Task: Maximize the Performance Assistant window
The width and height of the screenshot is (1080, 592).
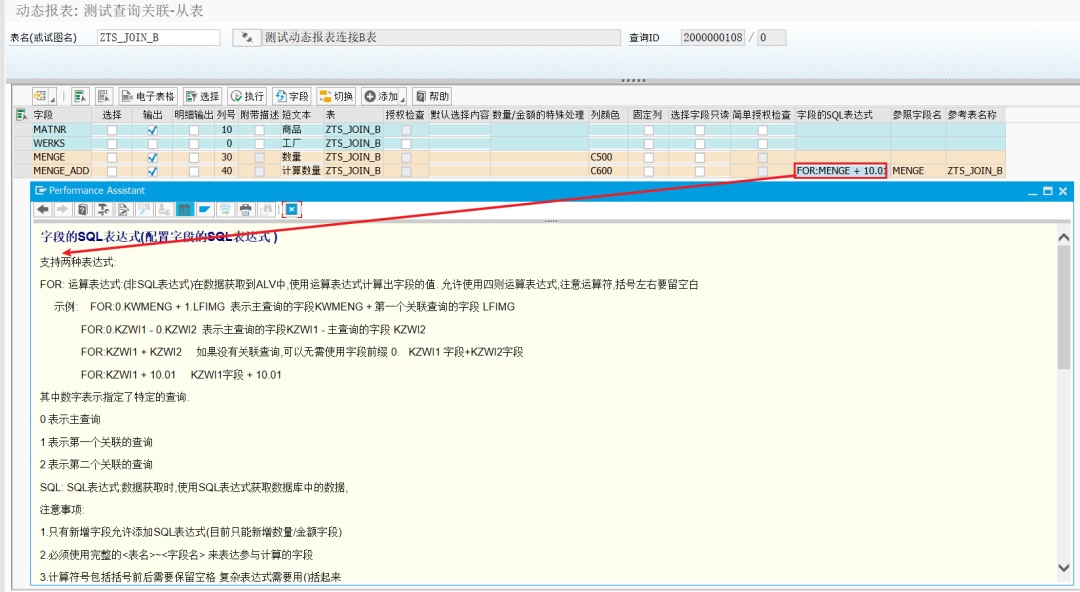Action: pyautogui.click(x=1048, y=191)
